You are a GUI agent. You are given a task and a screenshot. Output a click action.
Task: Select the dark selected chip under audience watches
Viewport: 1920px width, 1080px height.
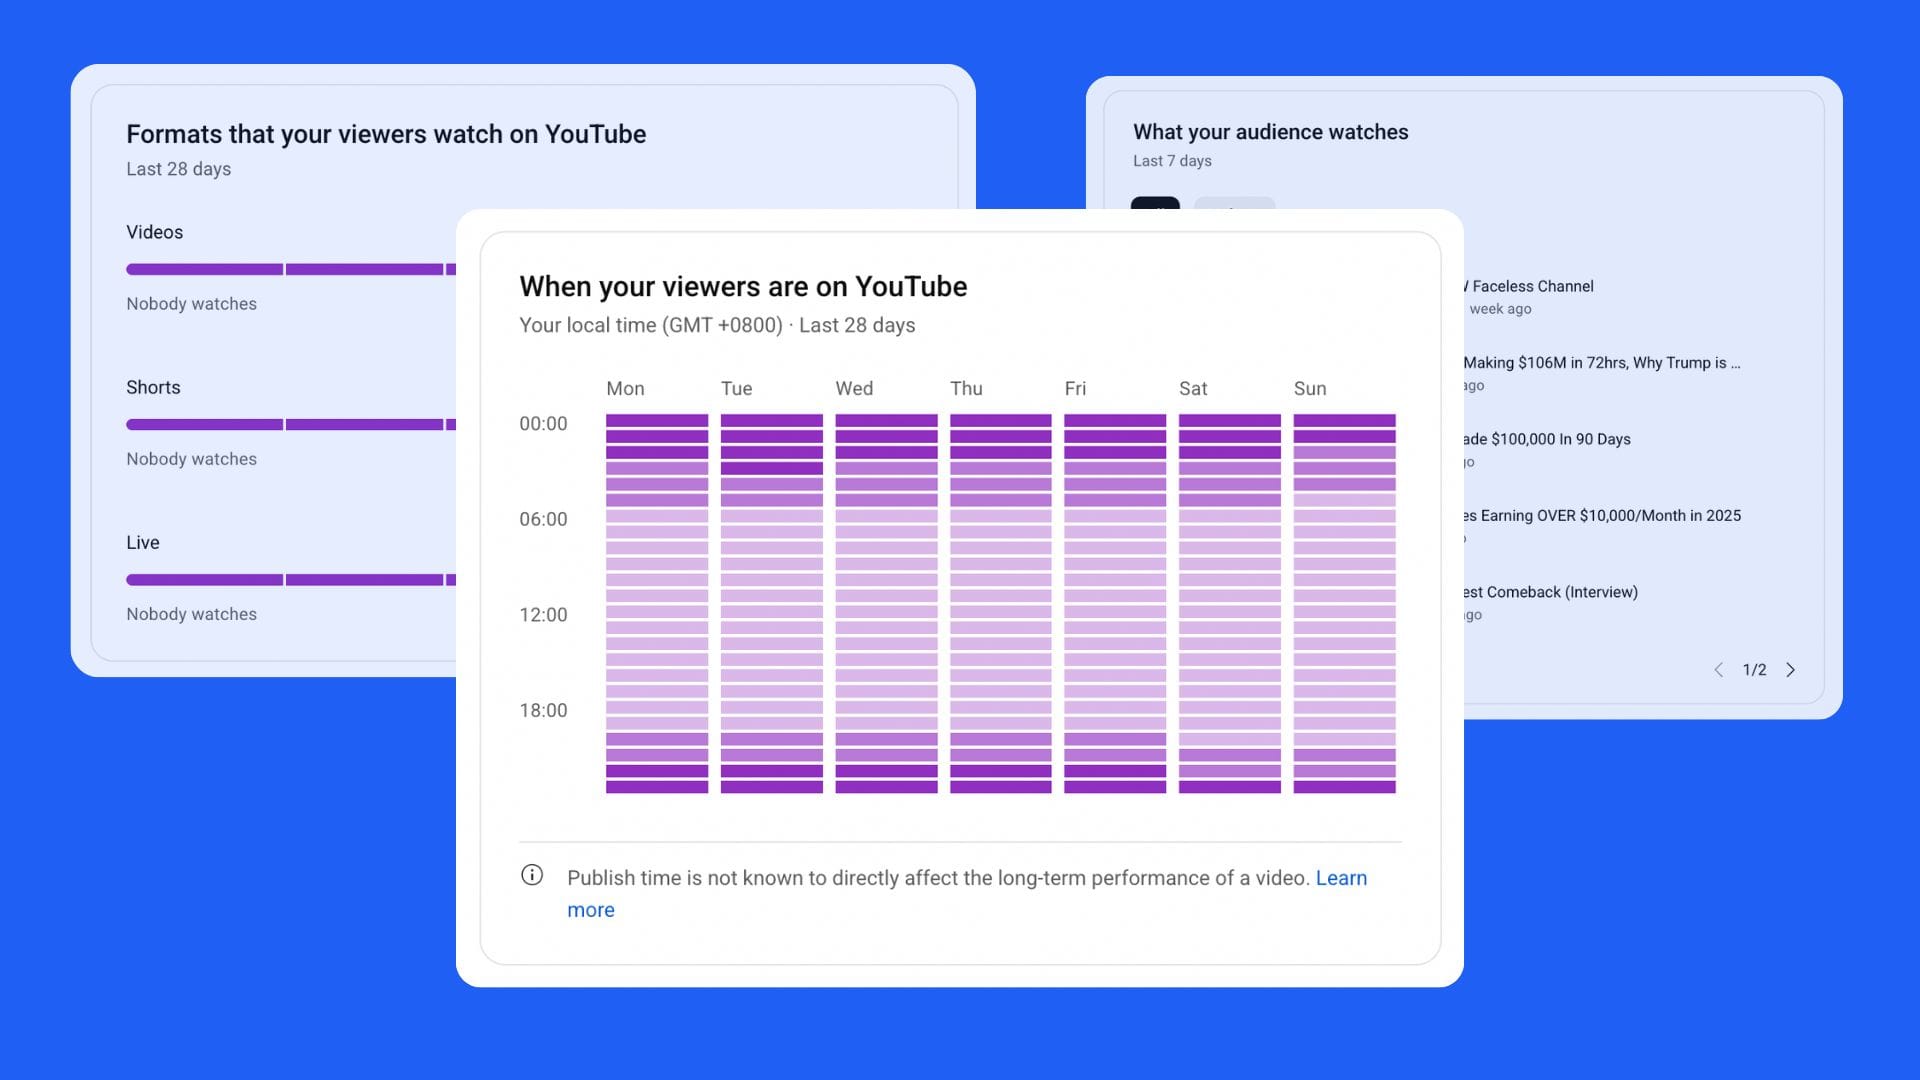click(x=1155, y=204)
